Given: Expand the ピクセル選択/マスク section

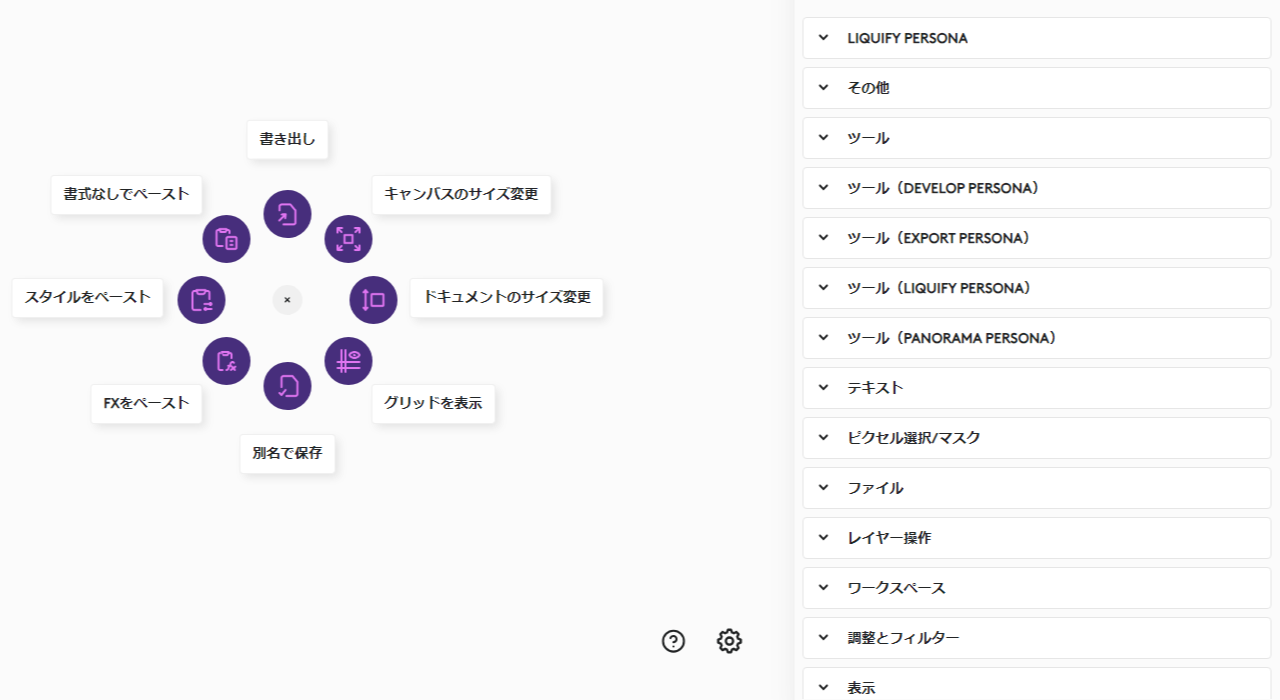Looking at the screenshot, I should (x=1036, y=438).
